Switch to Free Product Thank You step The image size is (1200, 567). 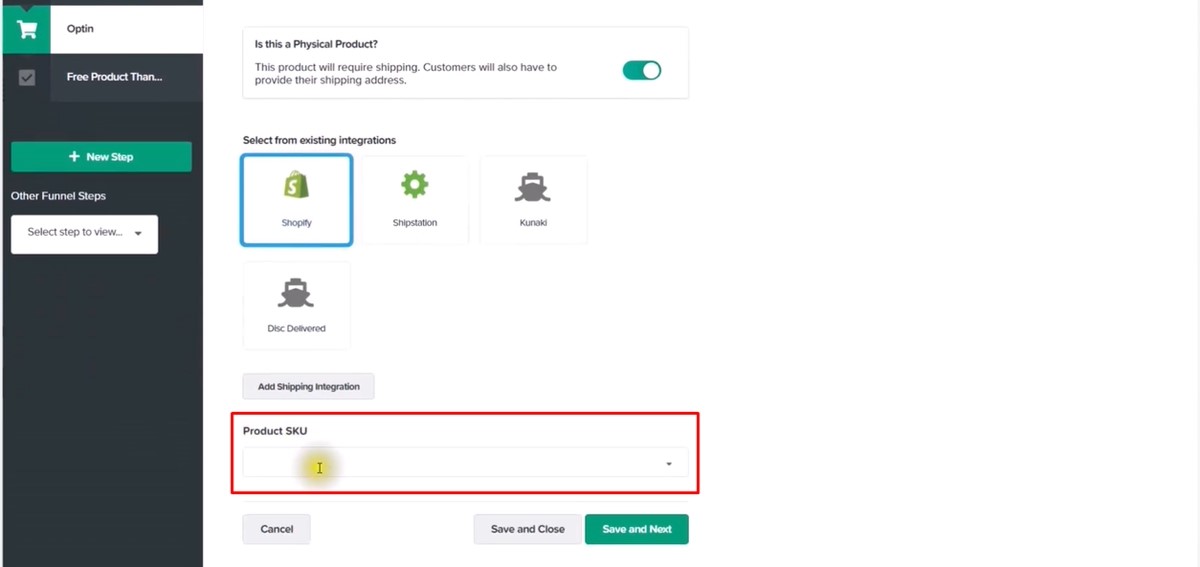point(114,77)
